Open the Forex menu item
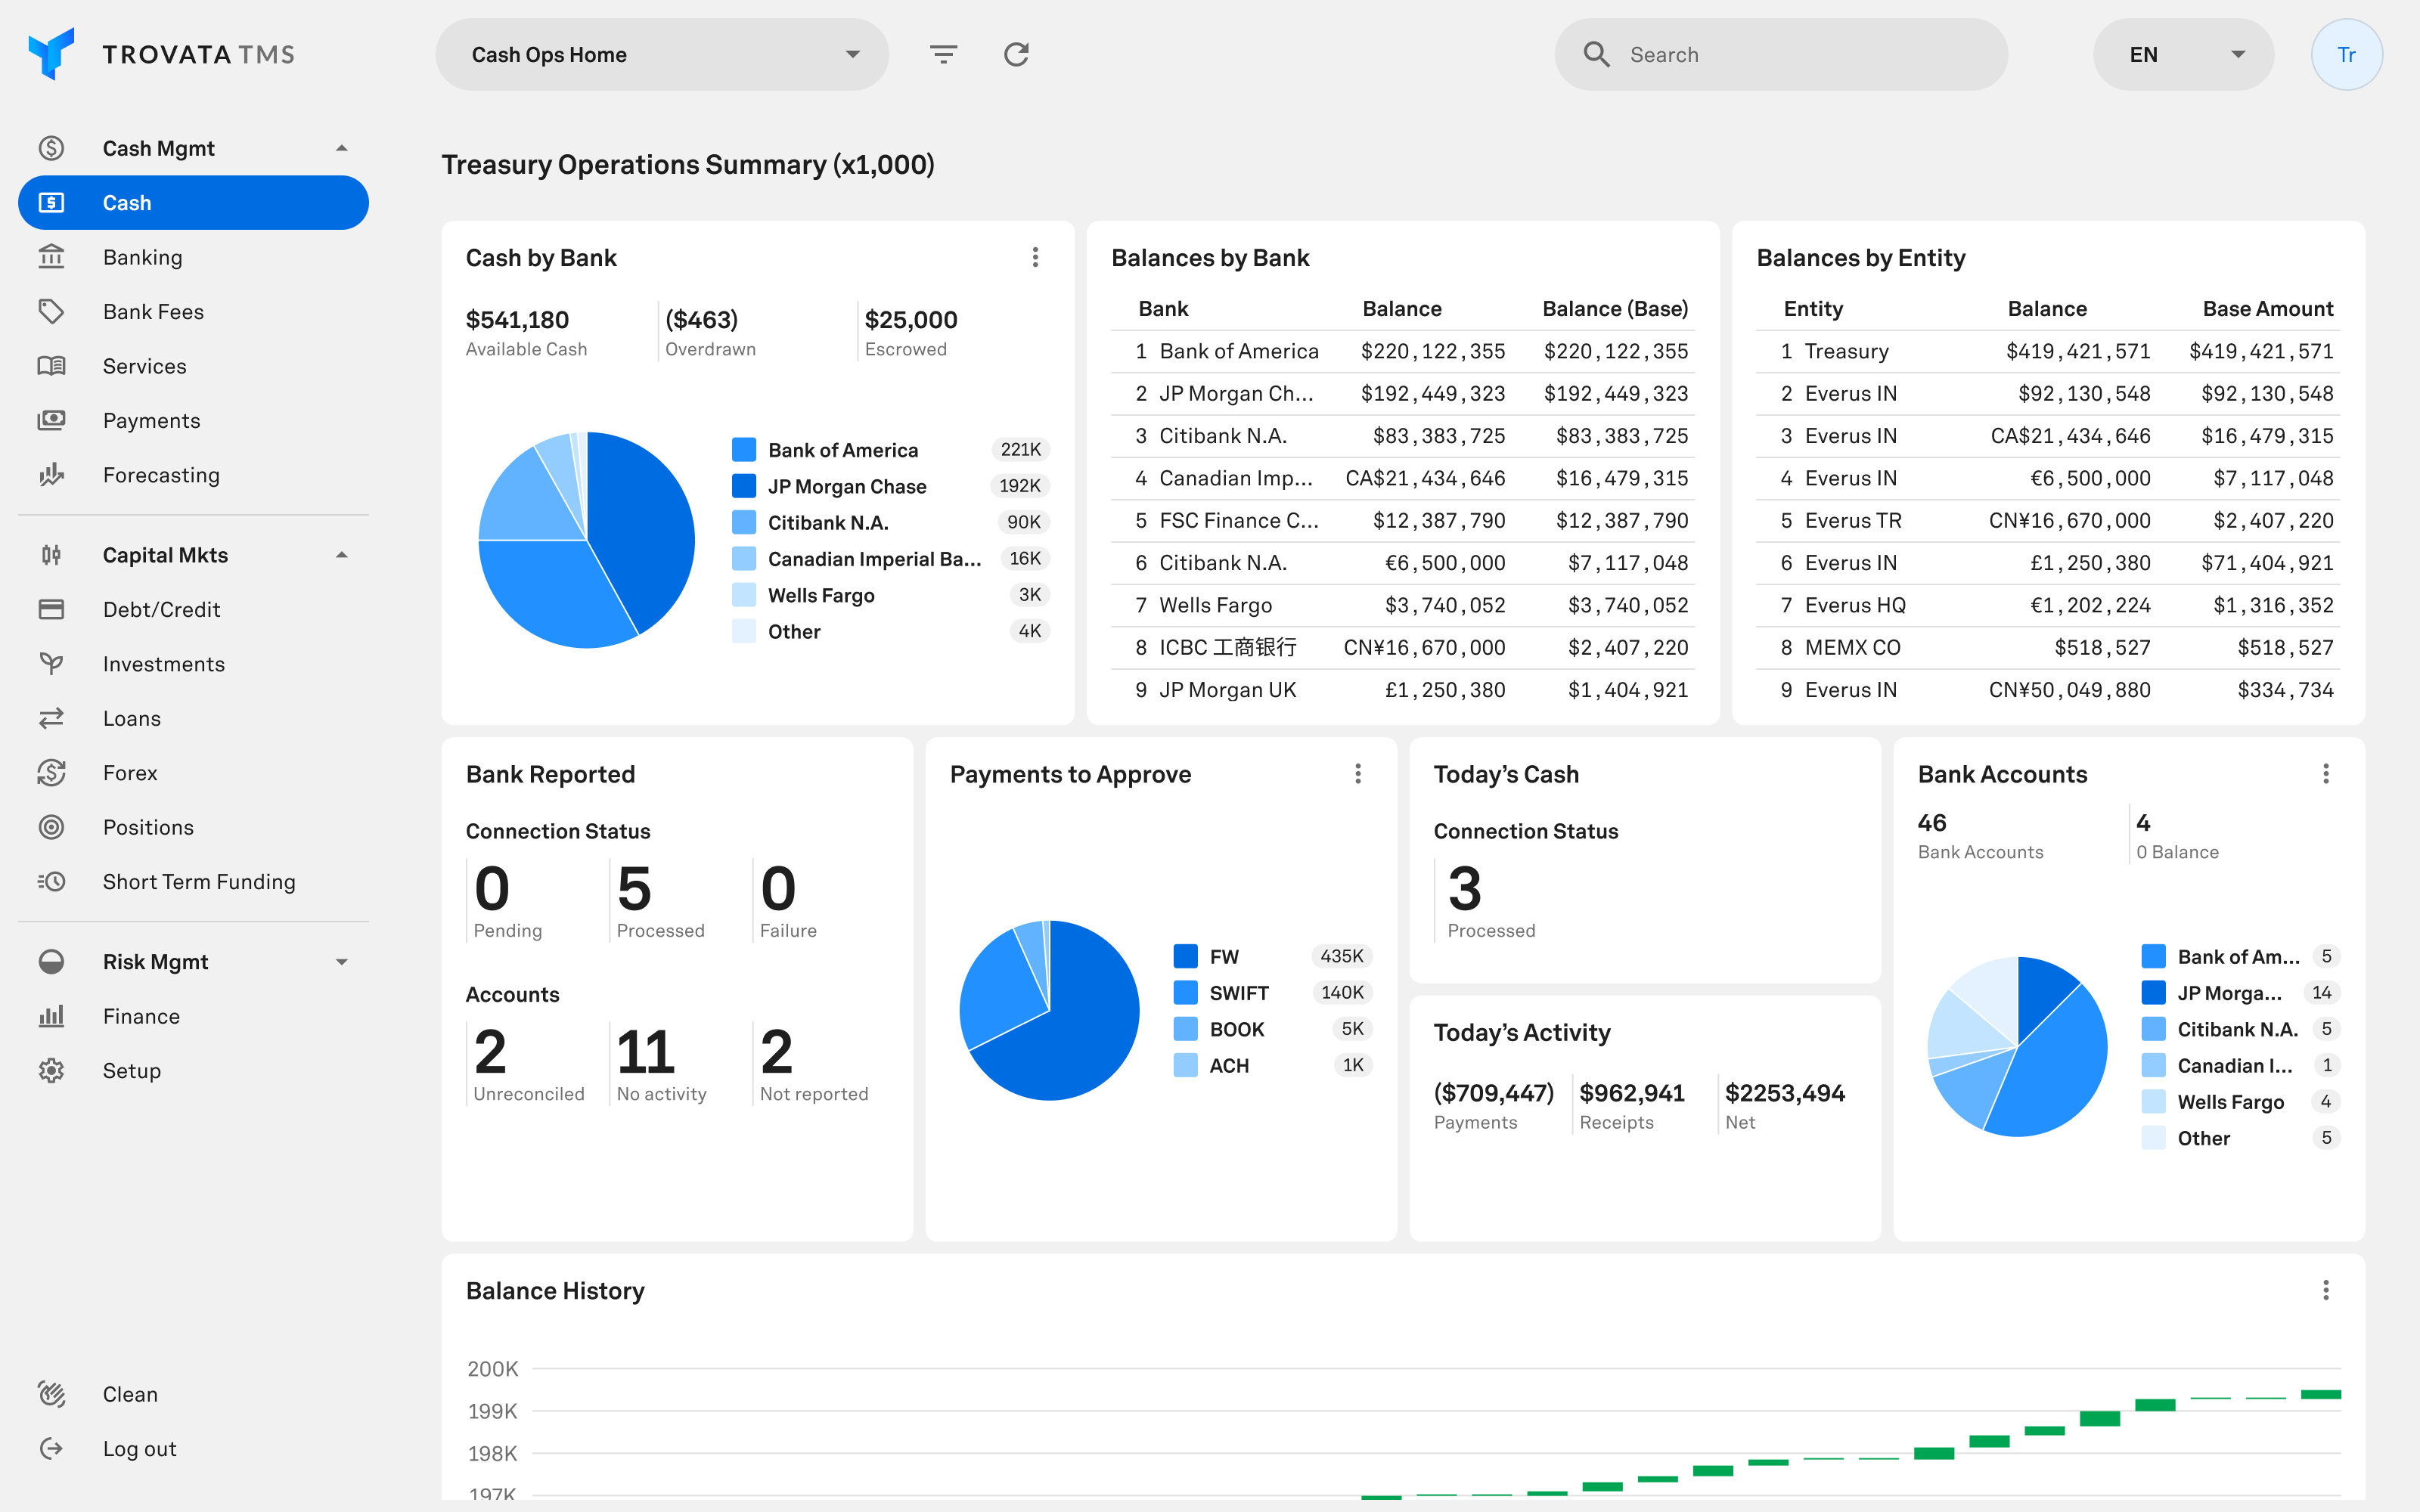Screen dimensions: 2420x1512 (x=130, y=773)
